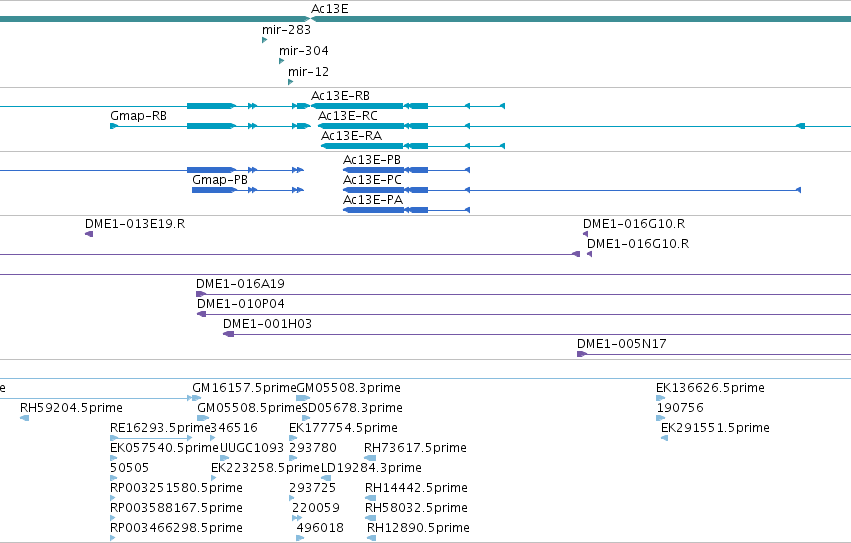The width and height of the screenshot is (851, 543).
Task: Click the RH73617.5prime light-blue arrow glyph
Action: coord(370,458)
